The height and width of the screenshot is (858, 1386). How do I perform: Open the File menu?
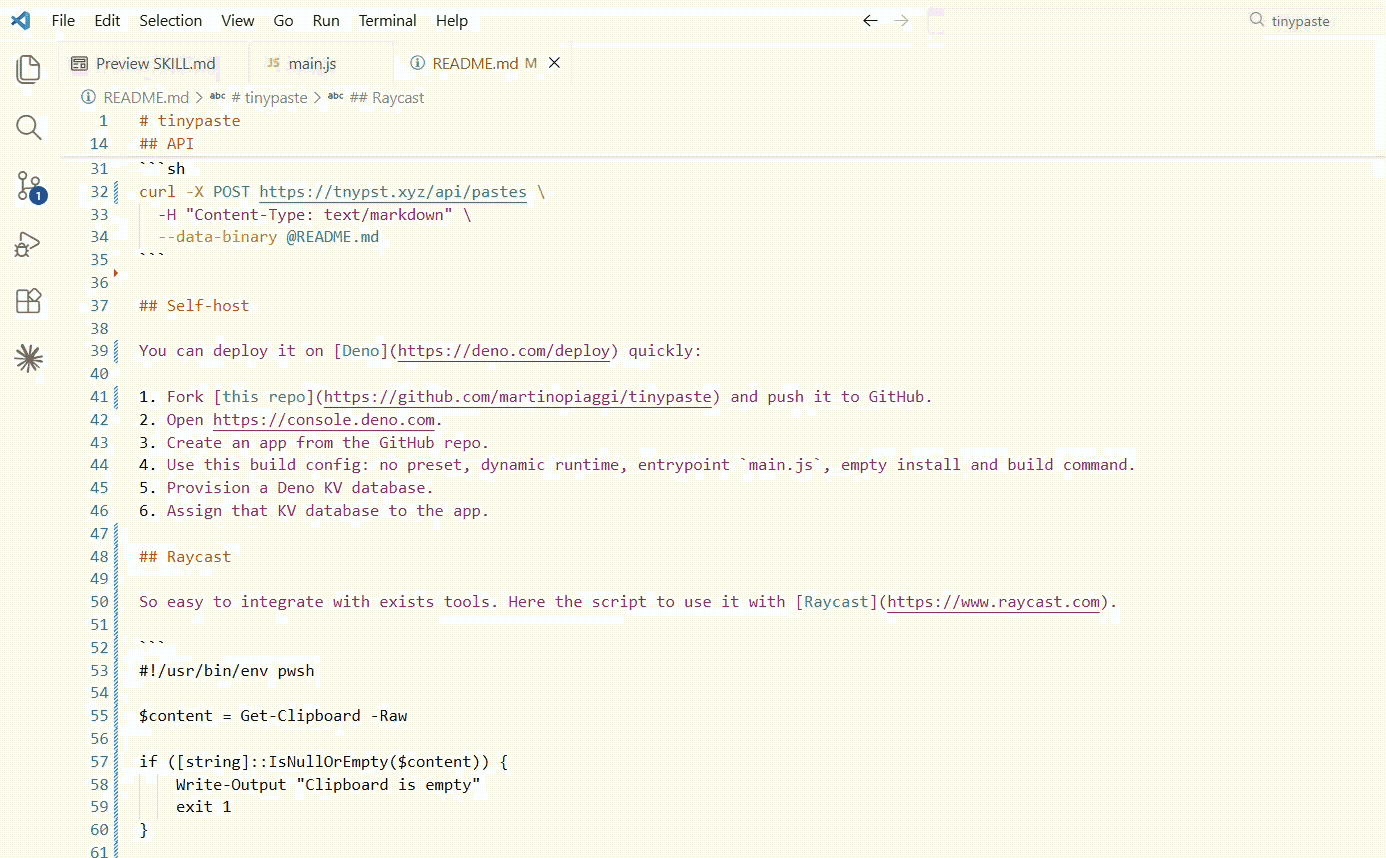(63, 20)
